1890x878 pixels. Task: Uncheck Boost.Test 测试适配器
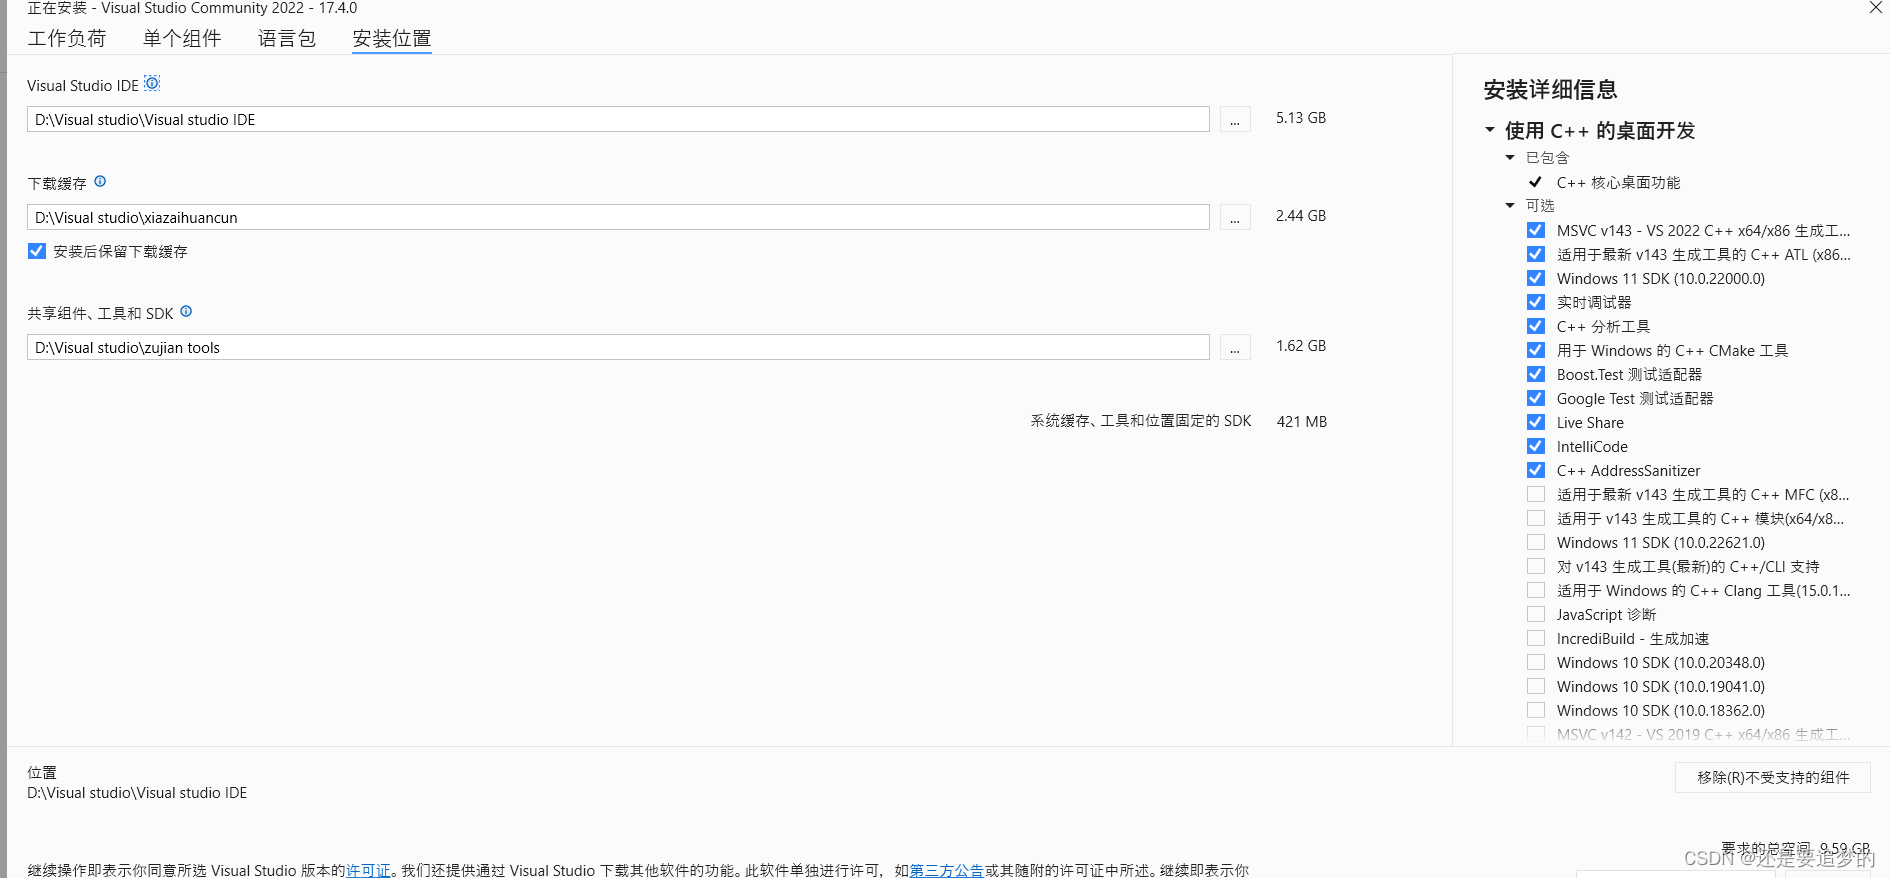tap(1536, 374)
